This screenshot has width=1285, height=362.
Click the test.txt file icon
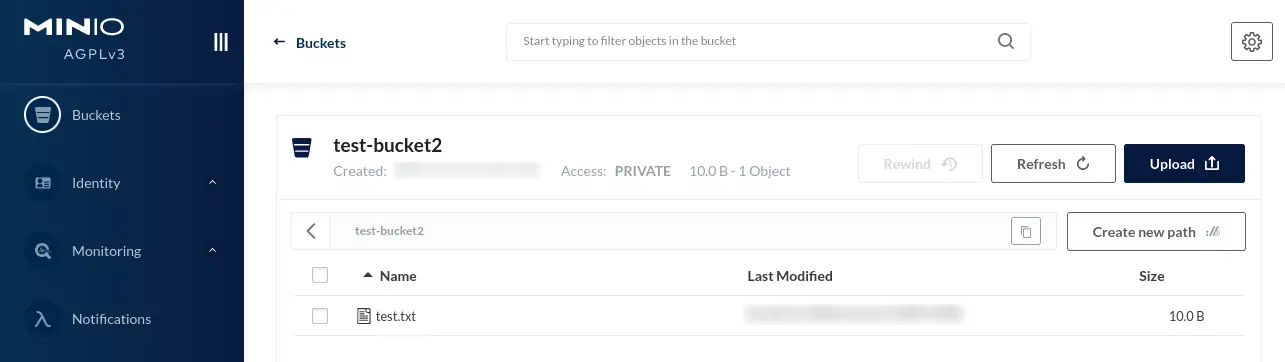[x=364, y=316]
